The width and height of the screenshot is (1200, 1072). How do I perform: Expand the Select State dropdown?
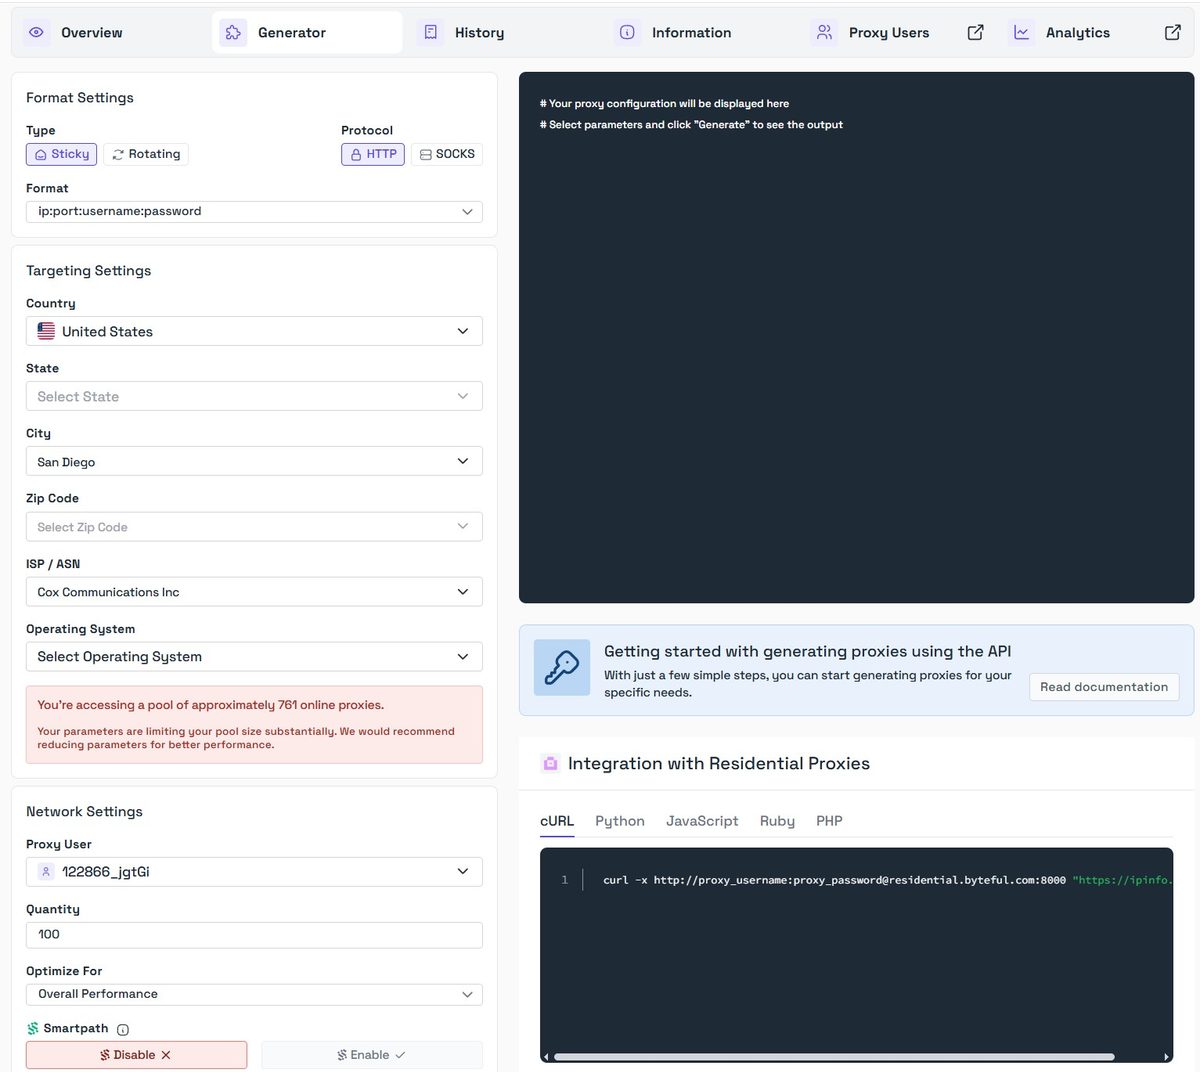[254, 396]
